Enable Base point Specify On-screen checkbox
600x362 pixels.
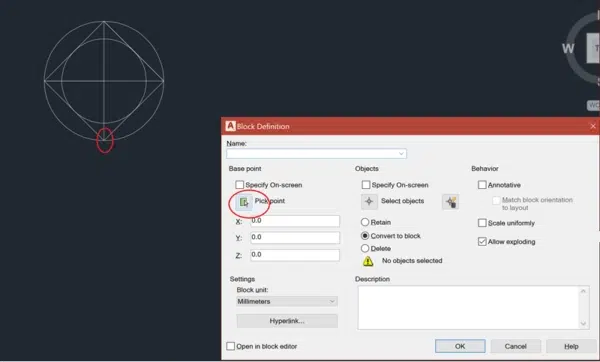pos(240,185)
